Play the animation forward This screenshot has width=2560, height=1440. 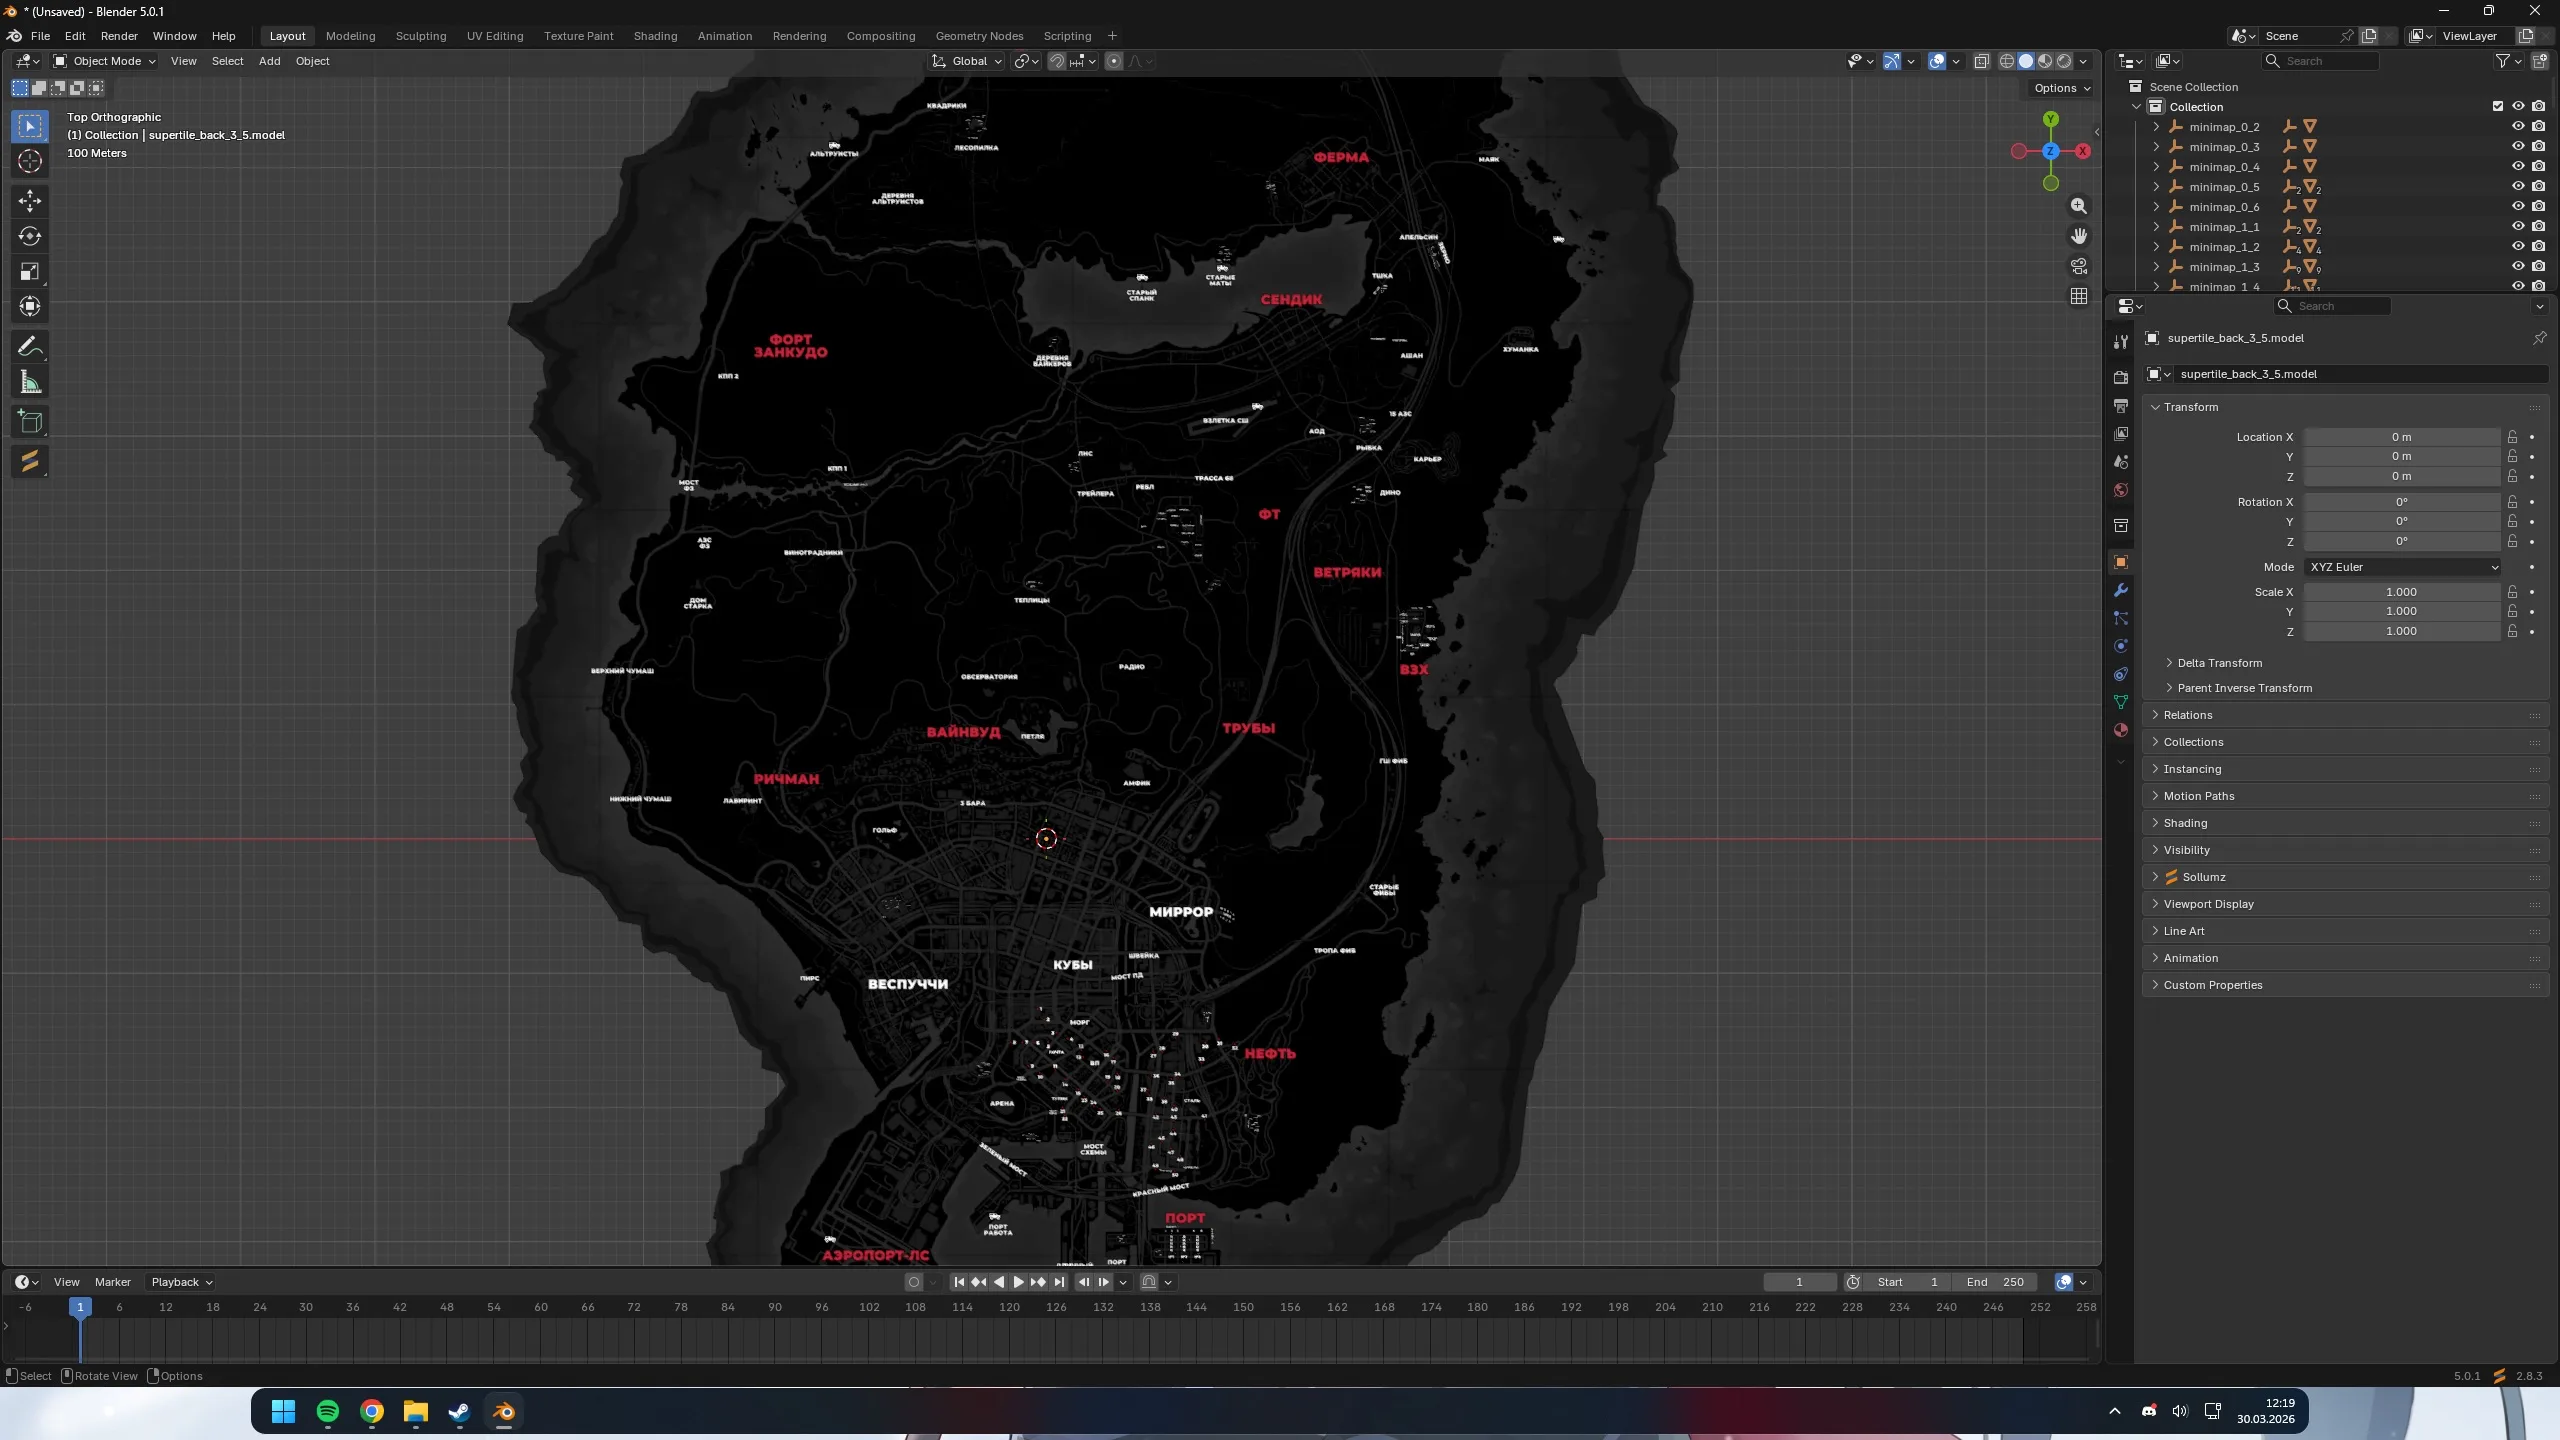1019,1282
